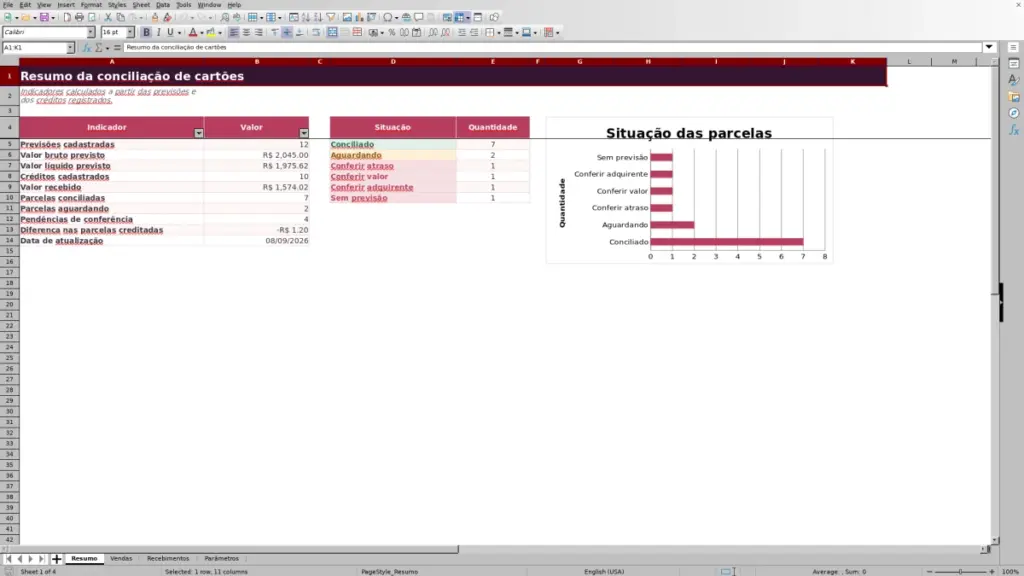Viewport: 1024px width, 576px height.
Task: Click the formula input line
Action: point(552,48)
